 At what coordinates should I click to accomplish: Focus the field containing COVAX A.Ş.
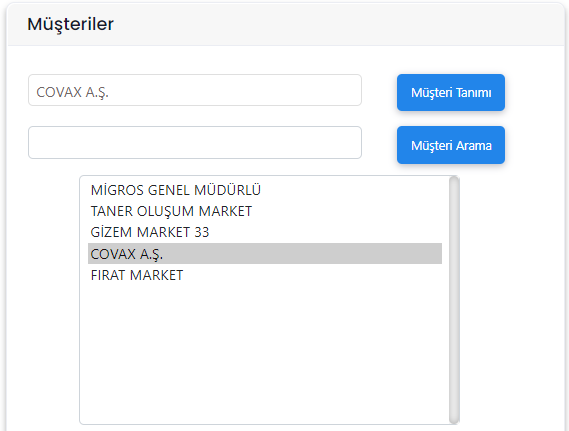point(195,90)
